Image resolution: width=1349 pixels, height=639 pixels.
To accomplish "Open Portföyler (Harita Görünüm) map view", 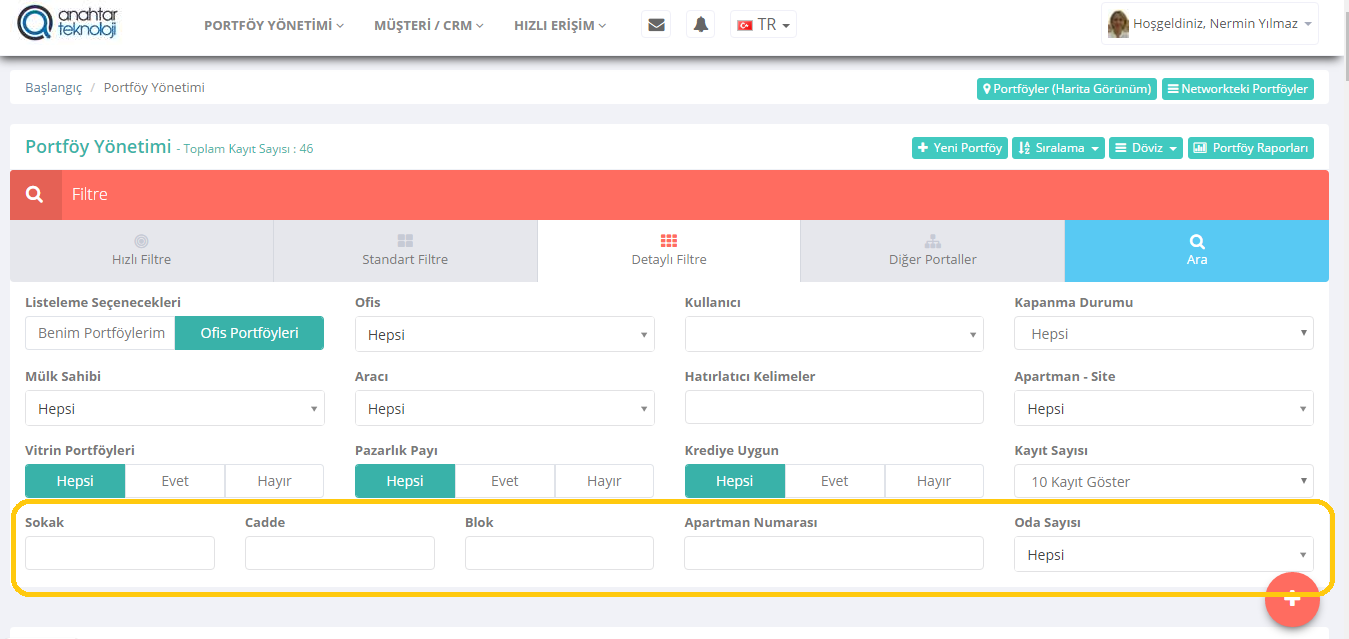I will 1066,89.
